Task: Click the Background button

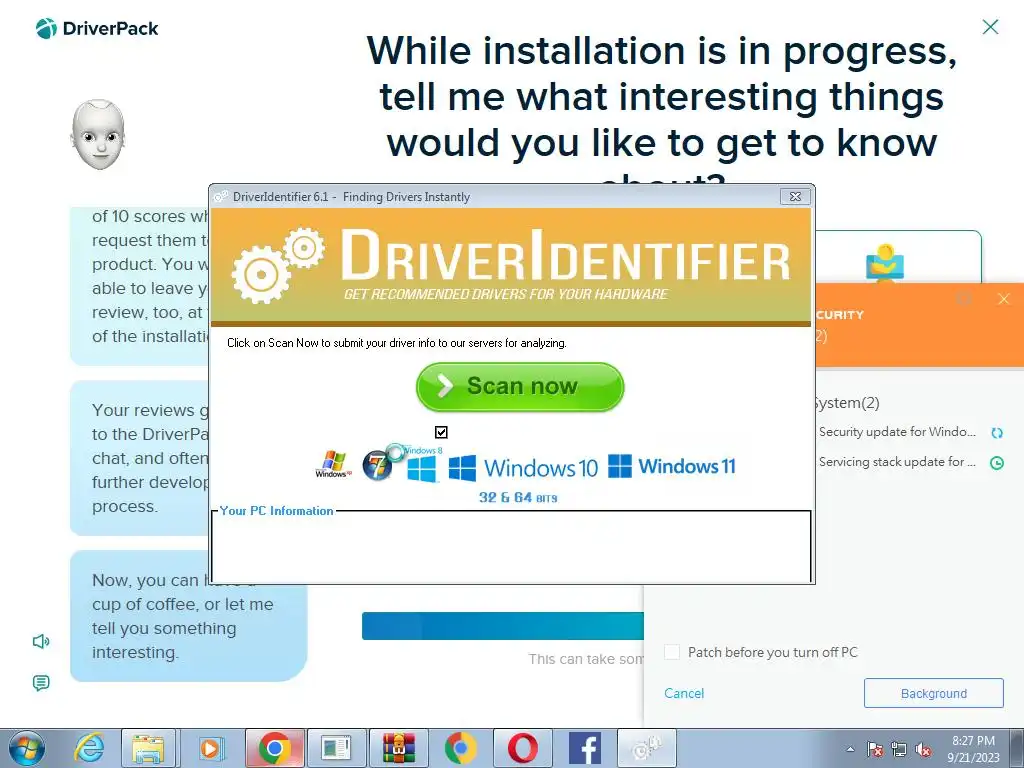Action: 933,693
